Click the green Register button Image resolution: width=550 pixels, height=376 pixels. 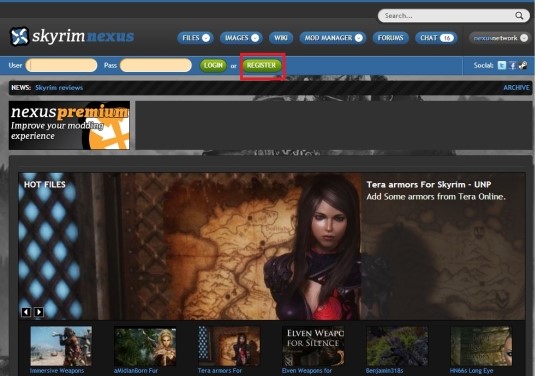pyautogui.click(x=262, y=66)
